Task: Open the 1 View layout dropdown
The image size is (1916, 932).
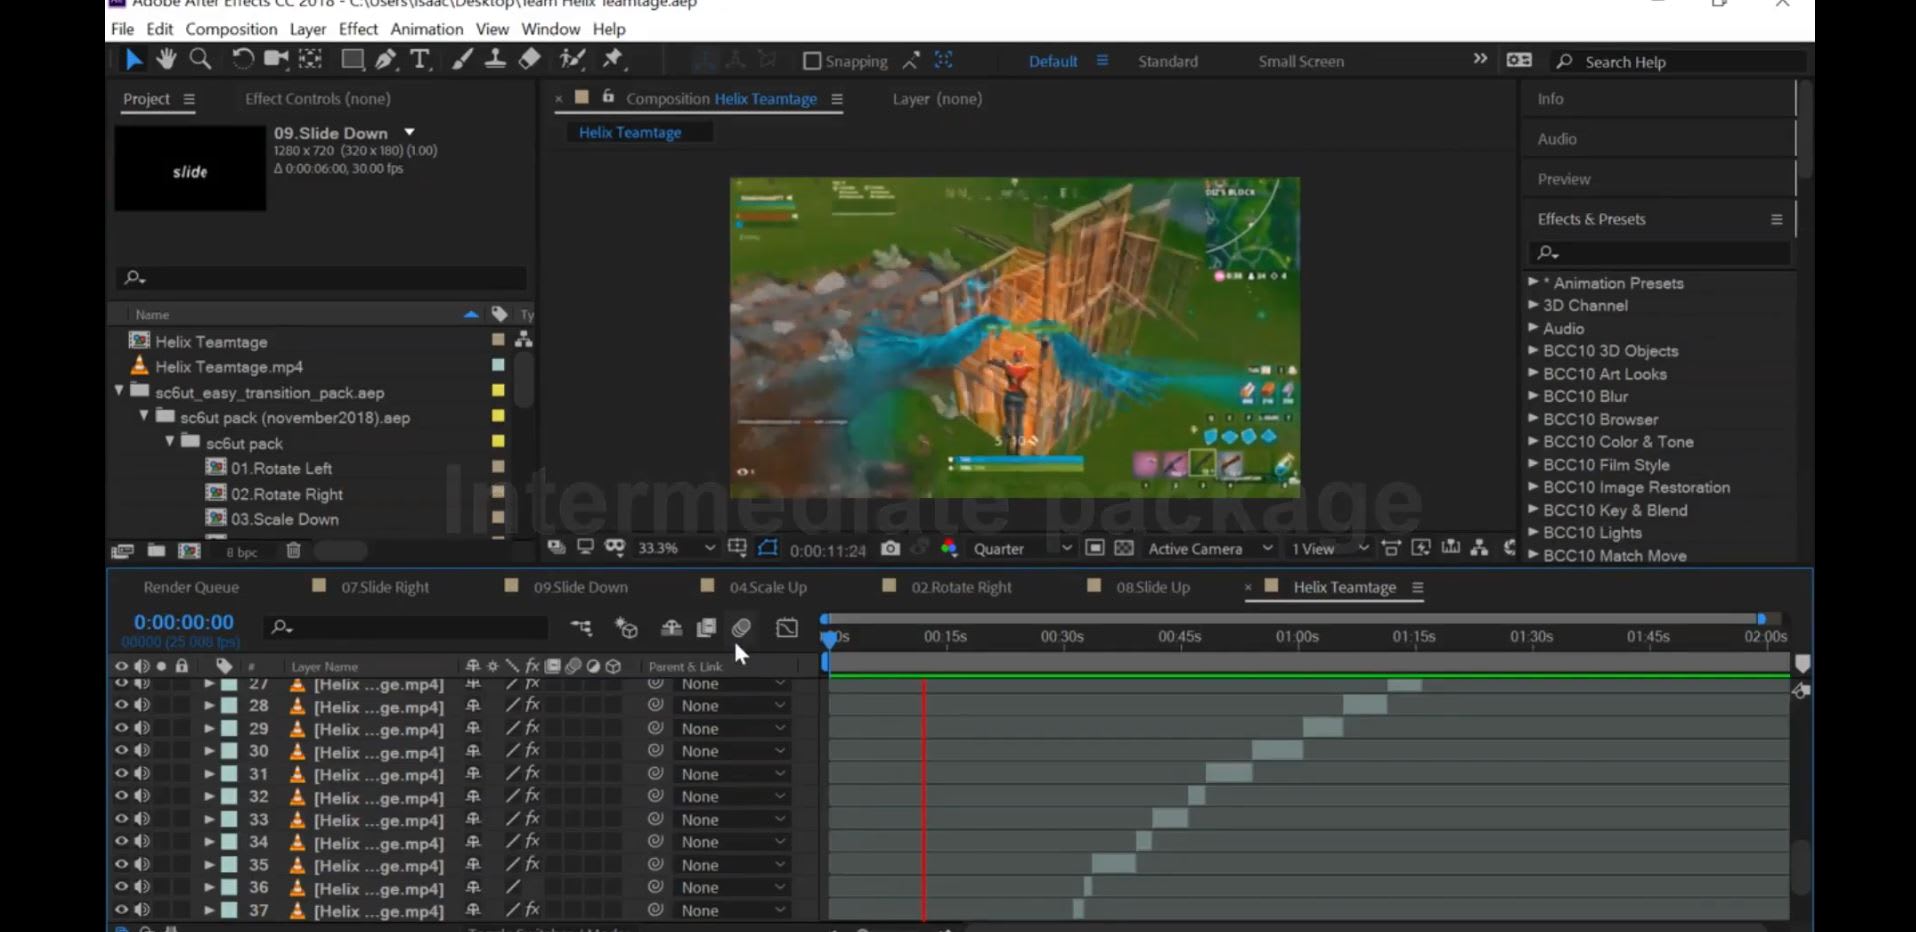Action: click(1329, 548)
